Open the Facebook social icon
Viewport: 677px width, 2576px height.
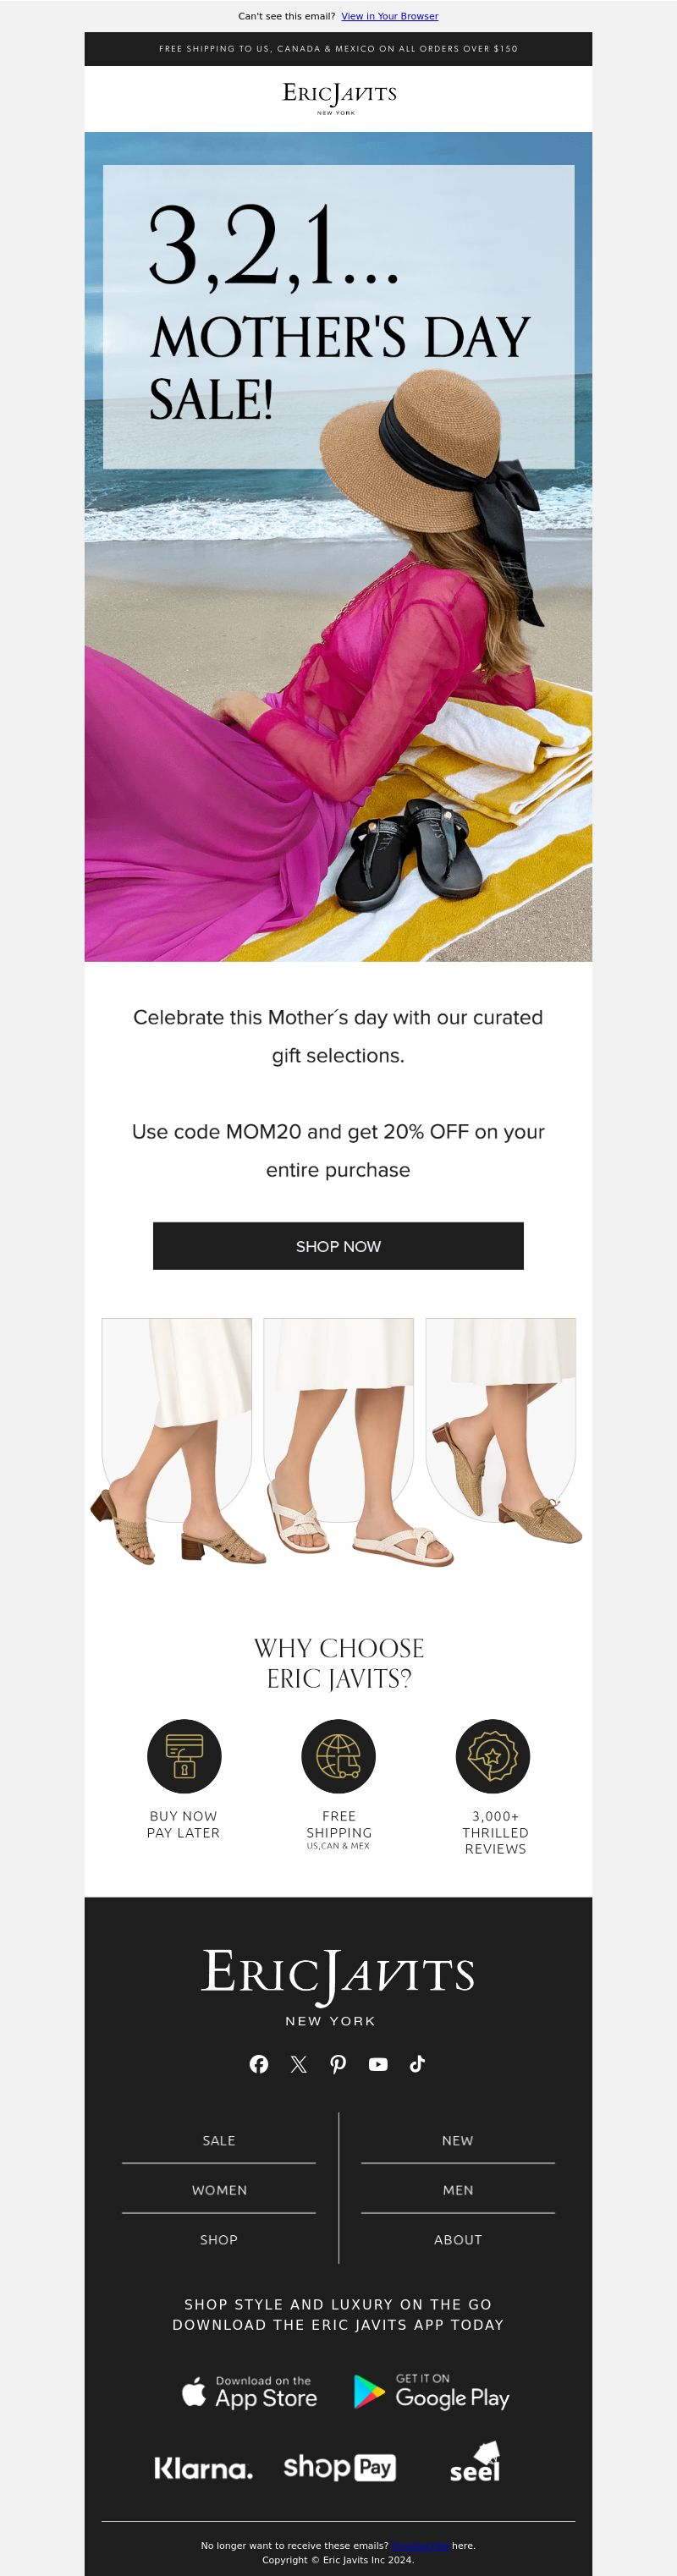click(259, 2064)
